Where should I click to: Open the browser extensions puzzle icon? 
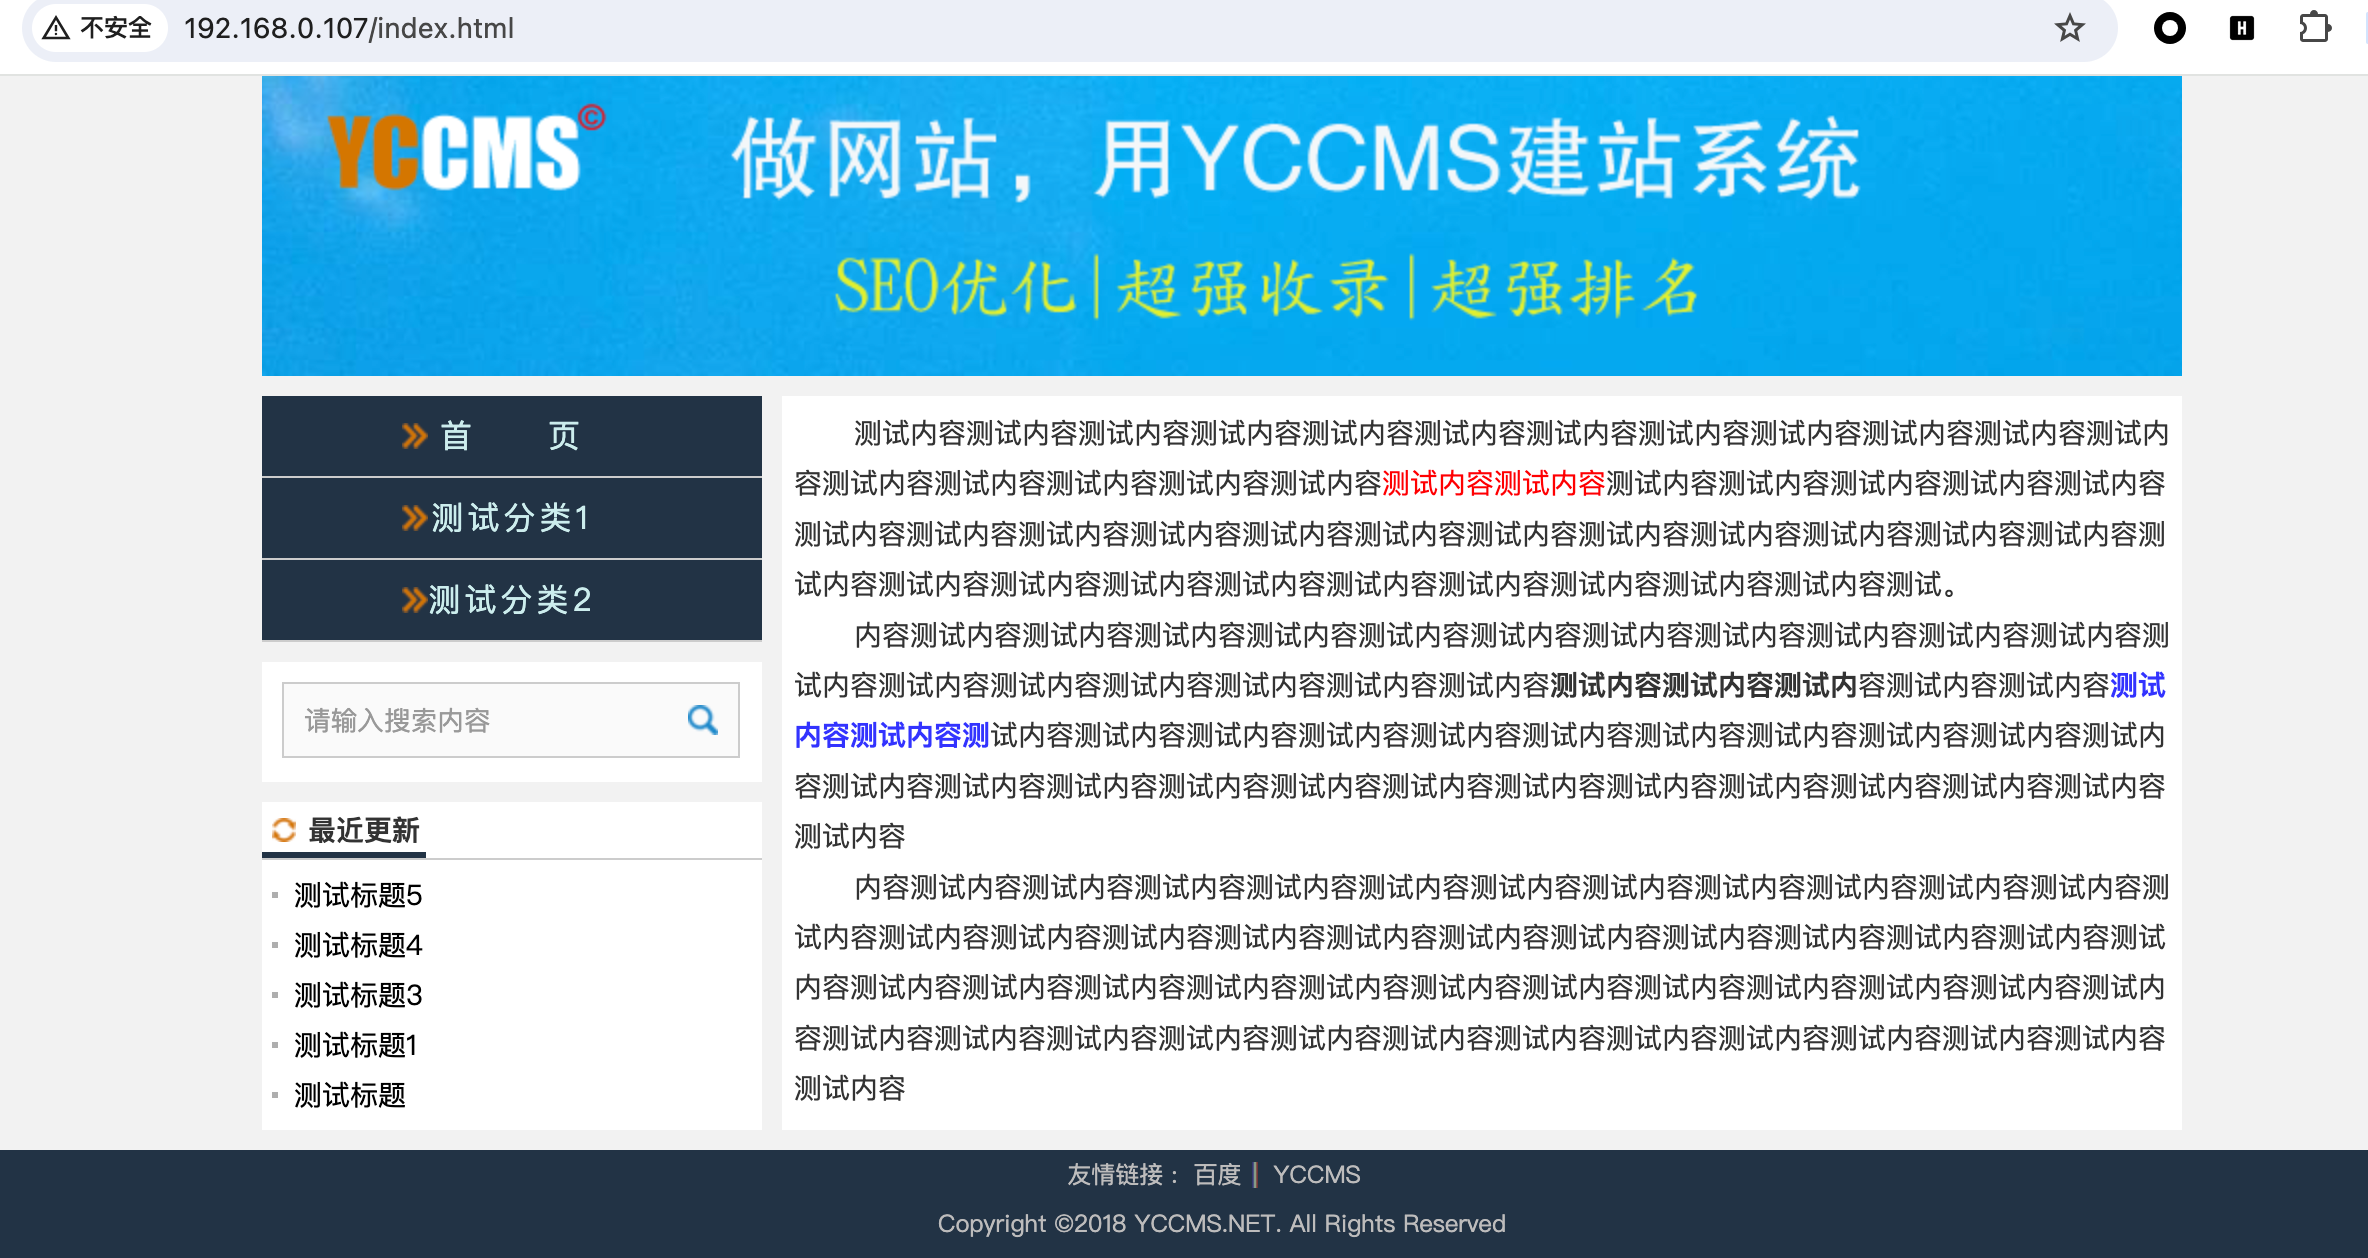[x=2316, y=28]
